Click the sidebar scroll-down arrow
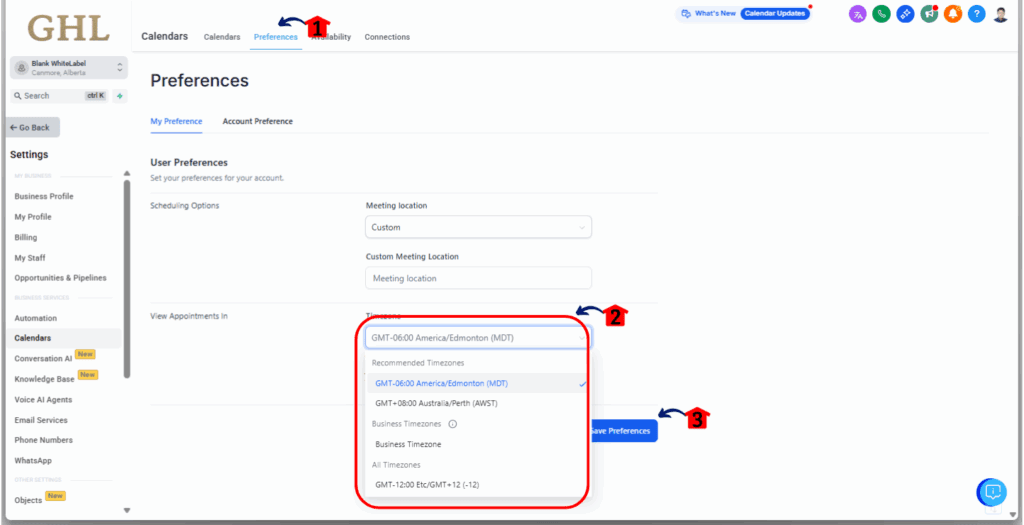The height and width of the screenshot is (525, 1024). [x=127, y=511]
